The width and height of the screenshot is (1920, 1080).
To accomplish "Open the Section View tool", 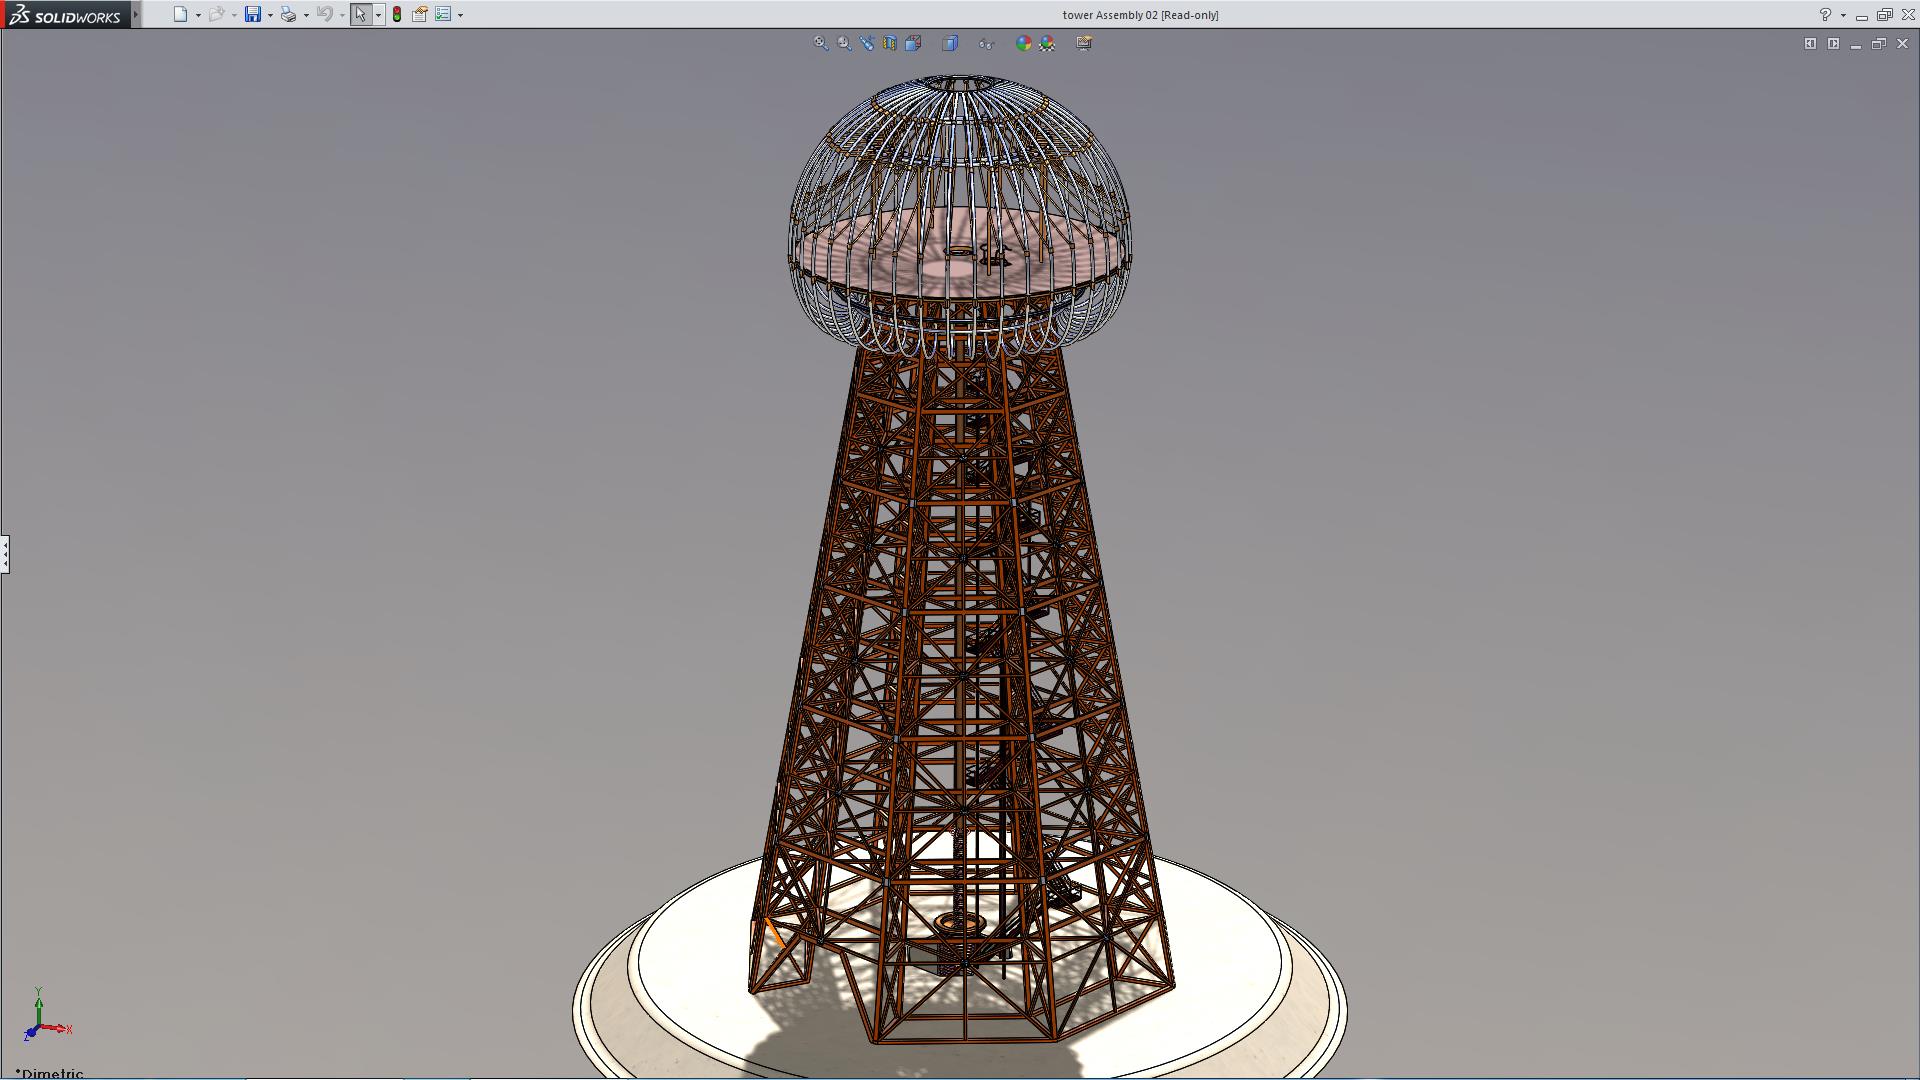I will (890, 43).
